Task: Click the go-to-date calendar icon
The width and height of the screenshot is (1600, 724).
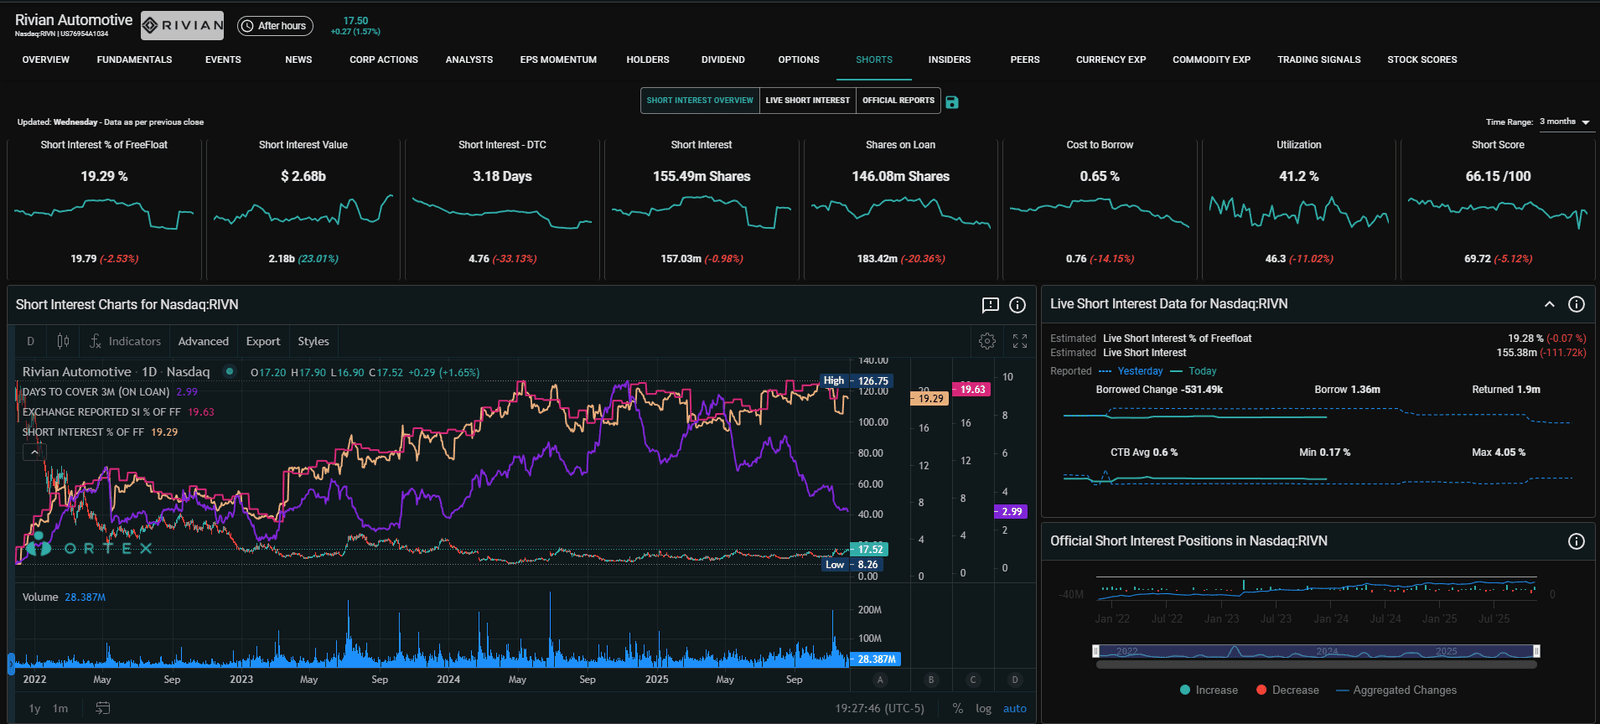Action: [x=103, y=708]
